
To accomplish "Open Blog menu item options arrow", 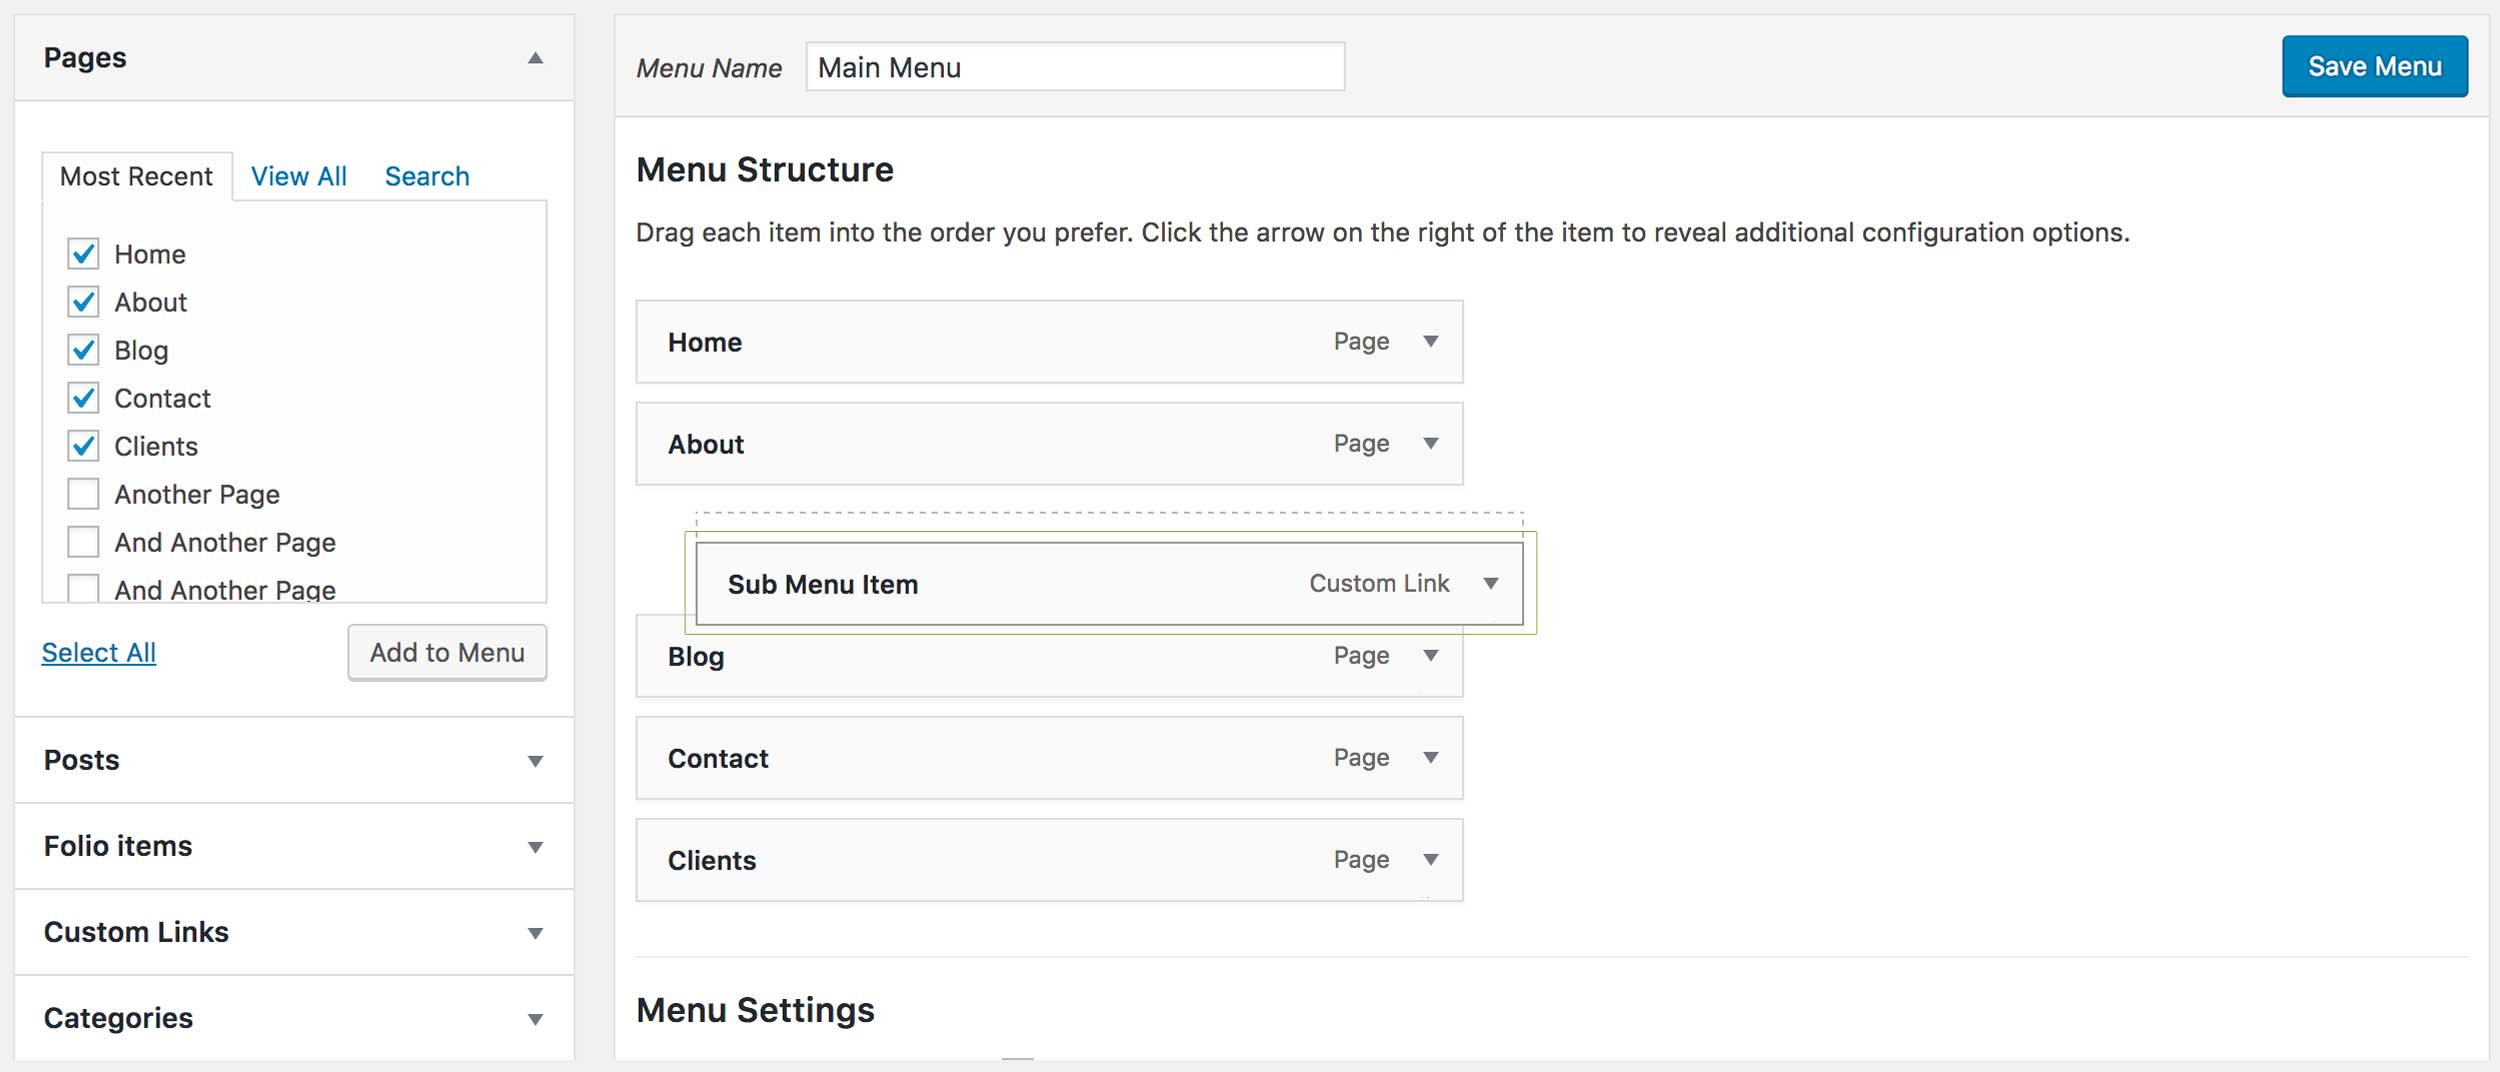I will pyautogui.click(x=1431, y=656).
